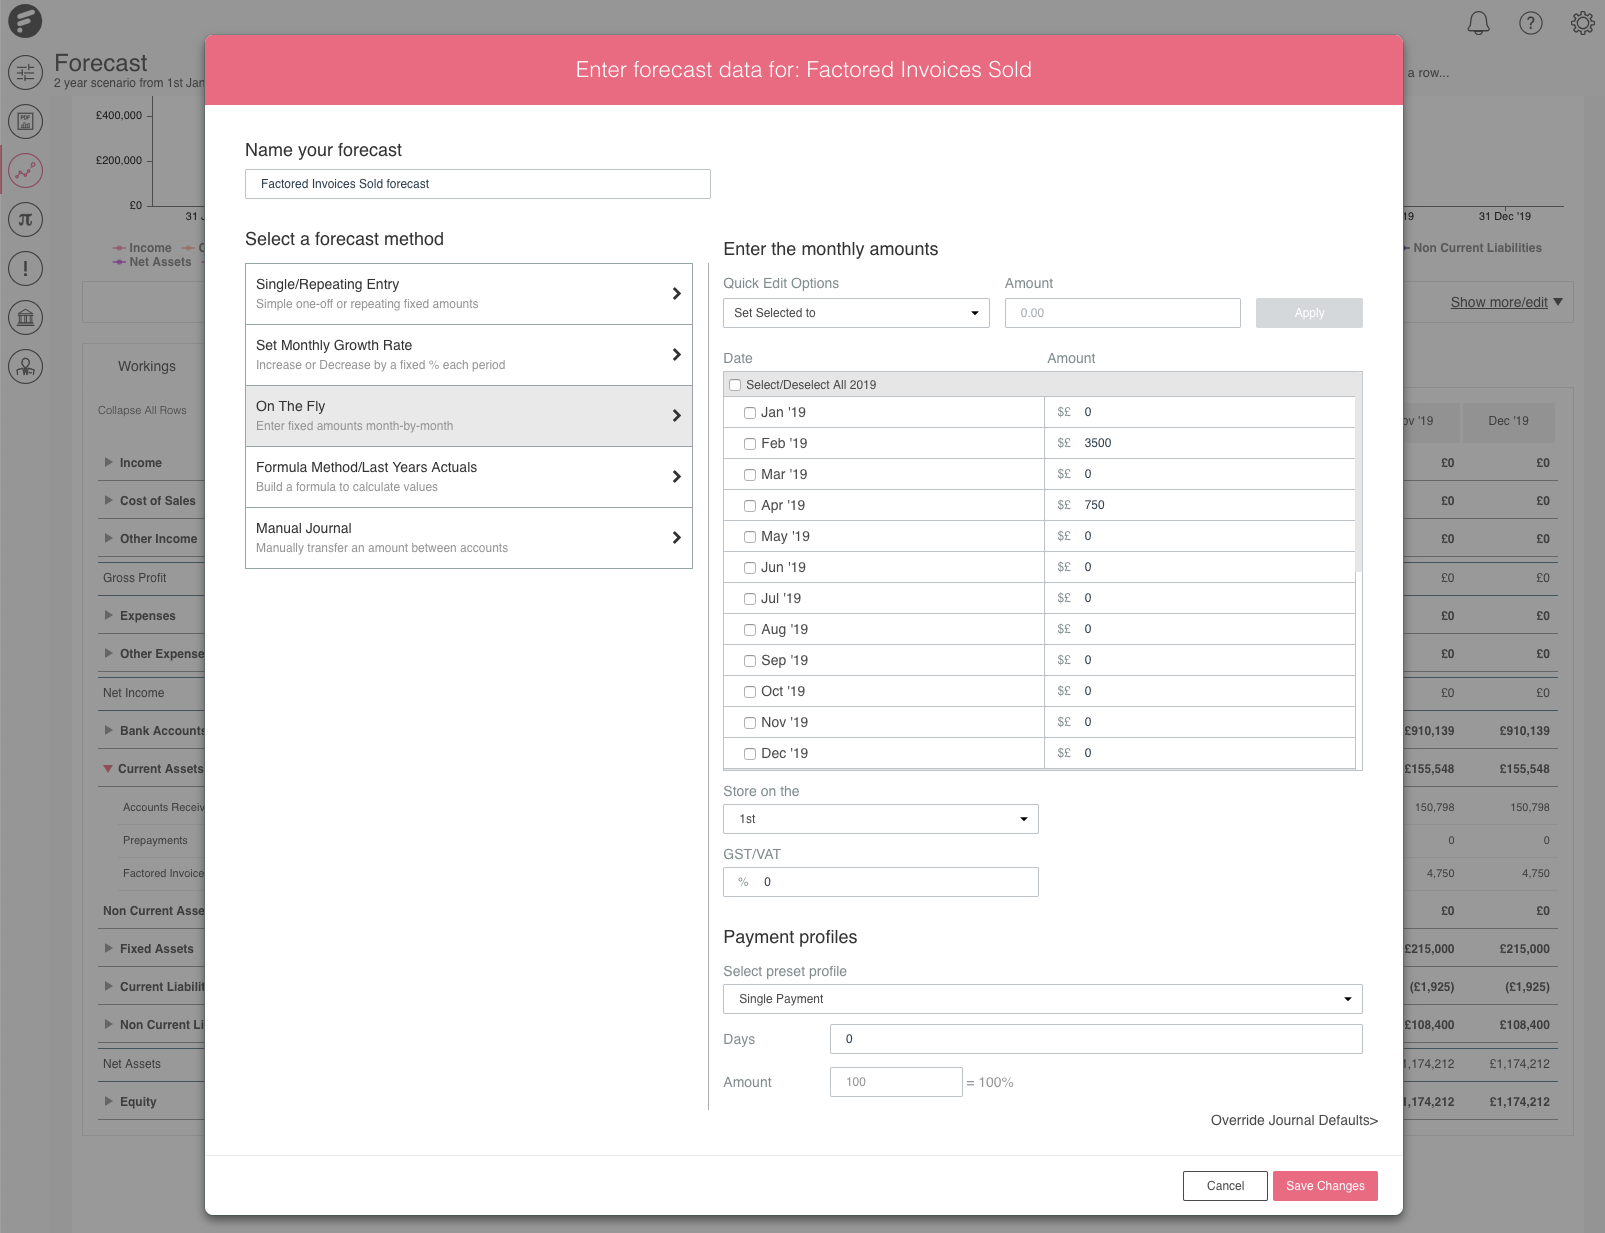Click the GST/VAT percent field
The image size is (1605, 1233).
pos(881,882)
